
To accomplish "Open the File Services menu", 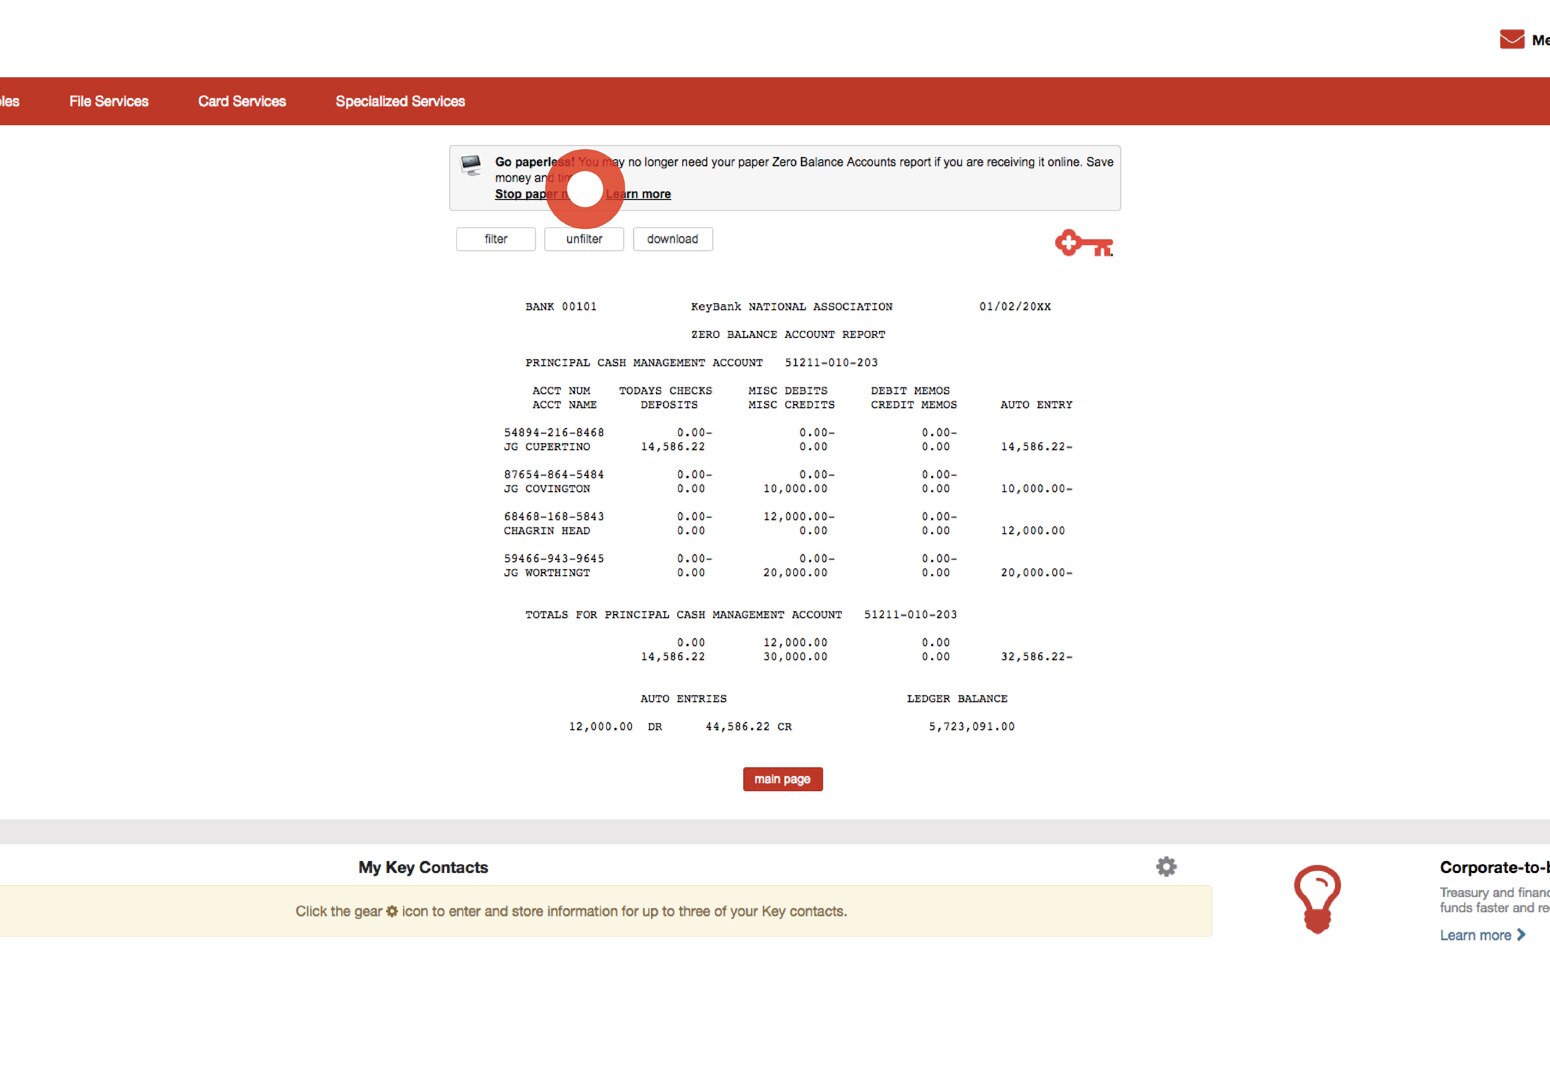I will coord(108,100).
